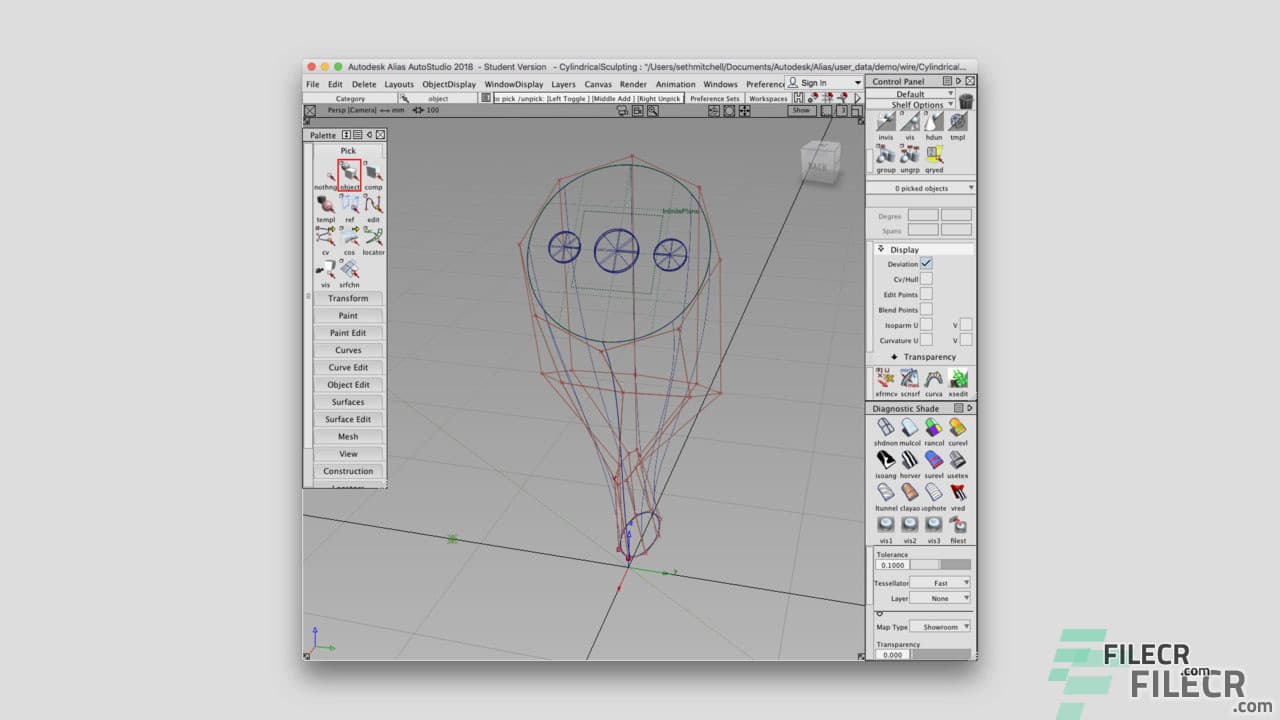The image size is (1280, 720).
Task: Click the group icon in Control Panel
Action: tap(885, 155)
